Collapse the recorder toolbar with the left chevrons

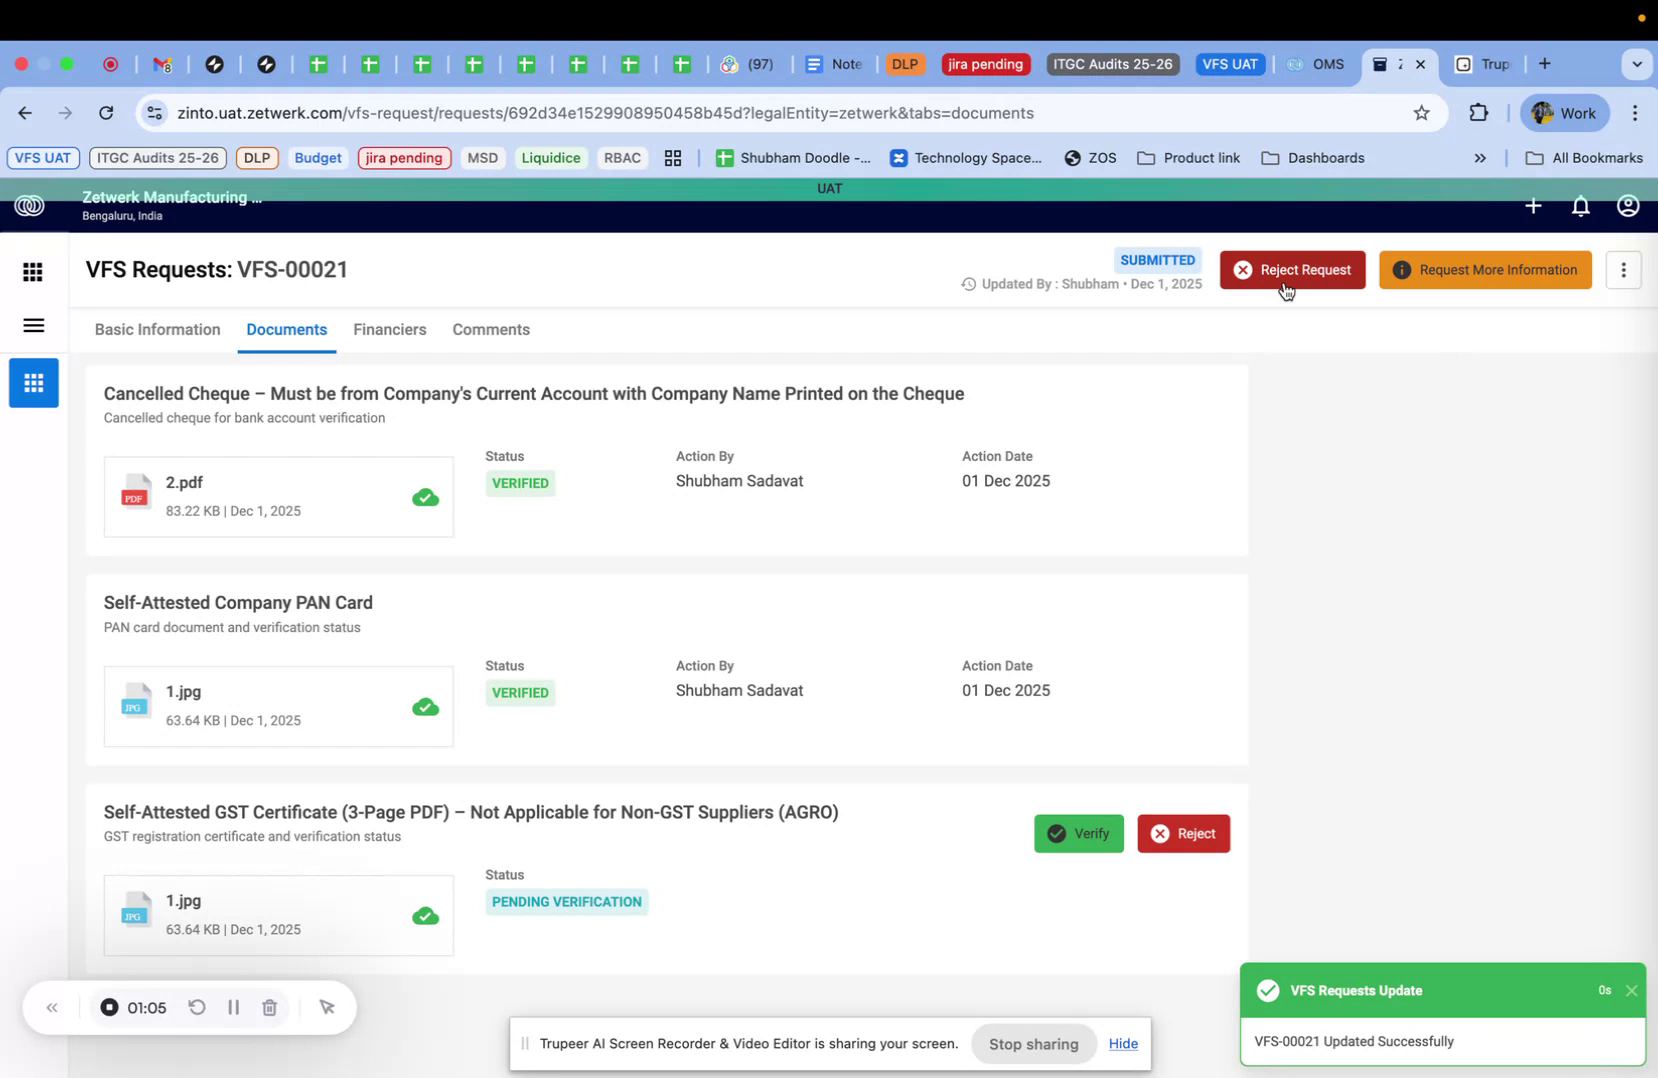click(x=52, y=1007)
